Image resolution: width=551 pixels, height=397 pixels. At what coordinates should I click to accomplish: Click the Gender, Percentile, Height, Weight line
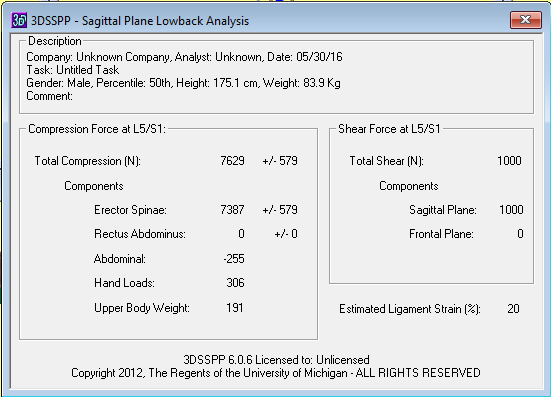183,83
